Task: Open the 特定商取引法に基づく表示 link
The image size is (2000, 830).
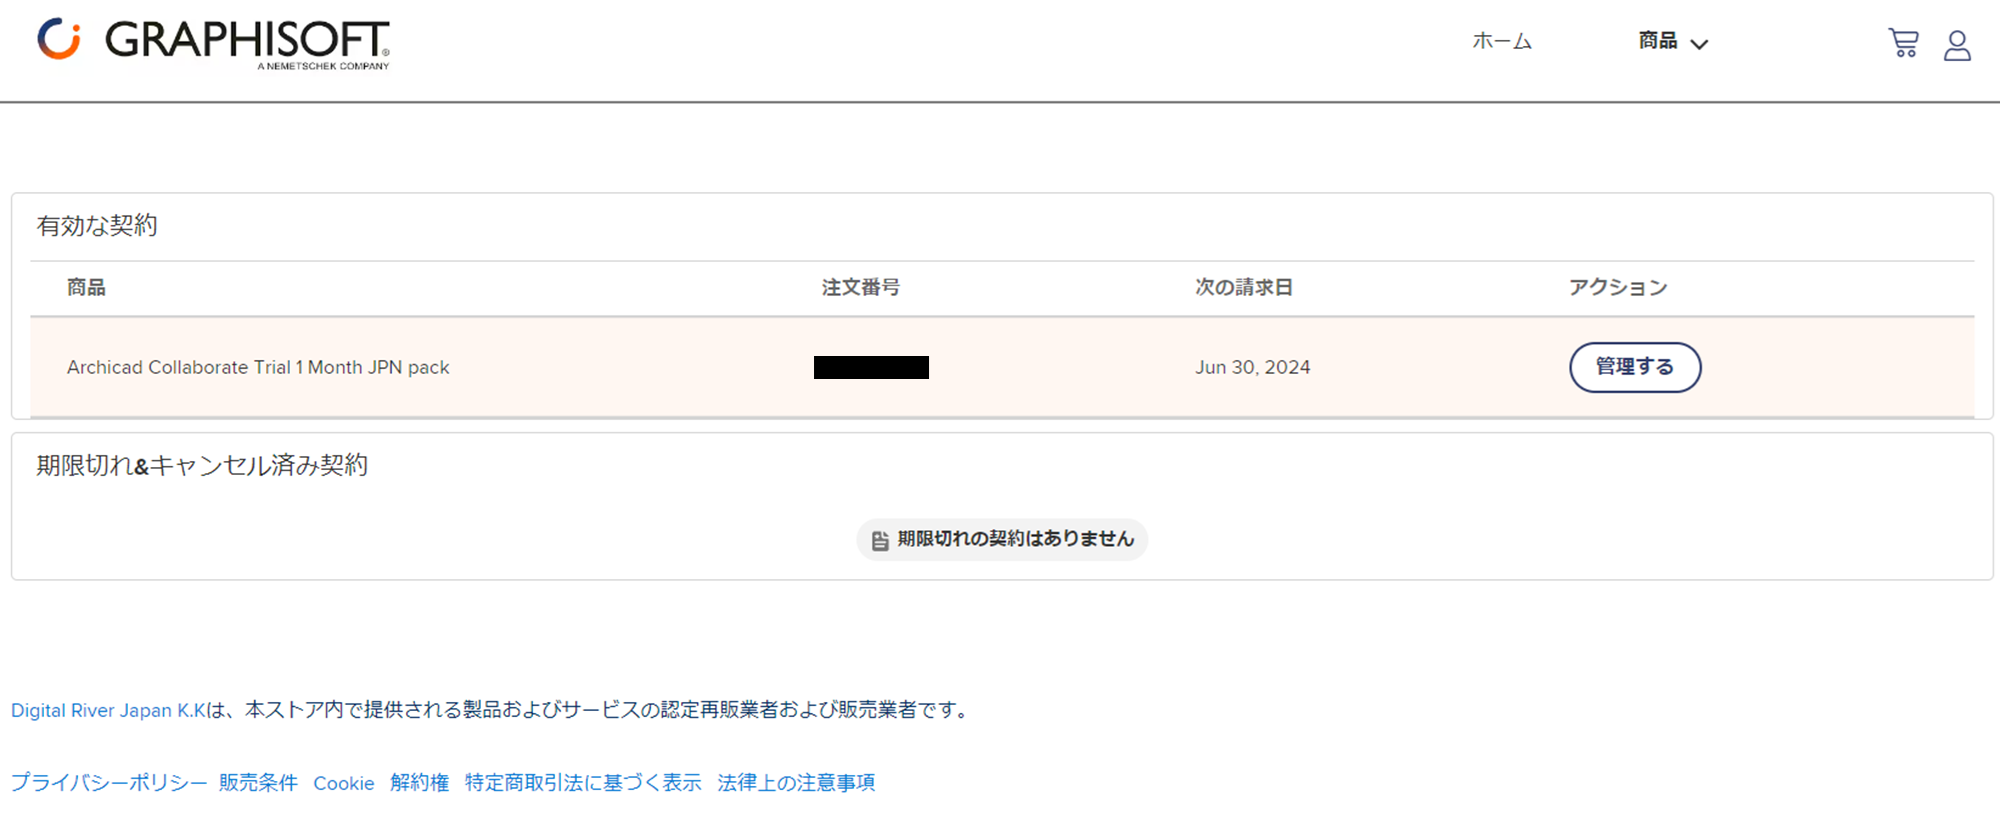Action: point(583,782)
